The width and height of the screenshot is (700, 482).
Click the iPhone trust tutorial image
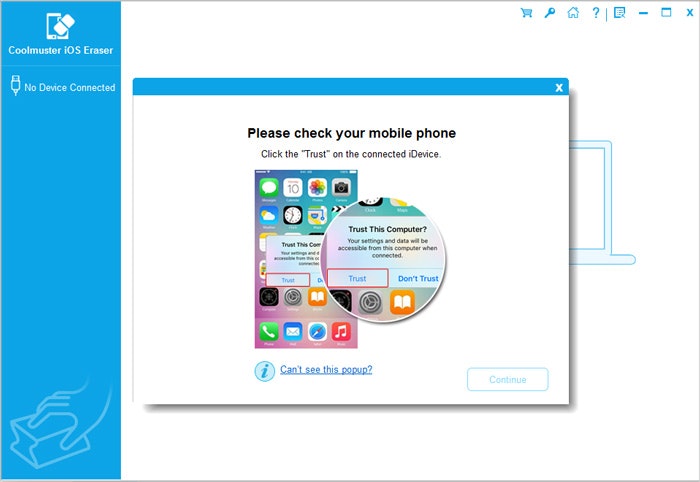350,259
